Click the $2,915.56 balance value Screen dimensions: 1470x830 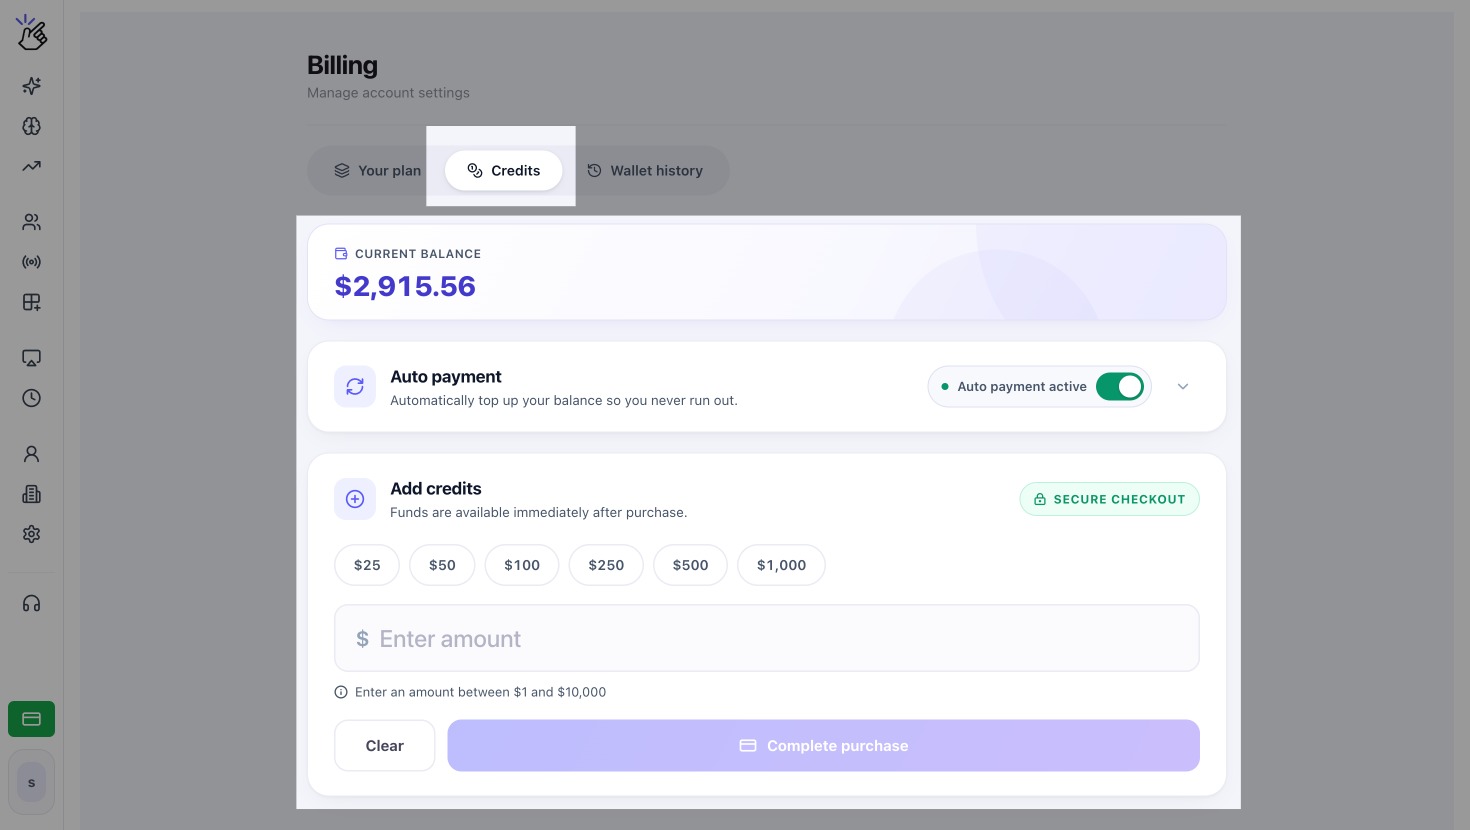405,287
